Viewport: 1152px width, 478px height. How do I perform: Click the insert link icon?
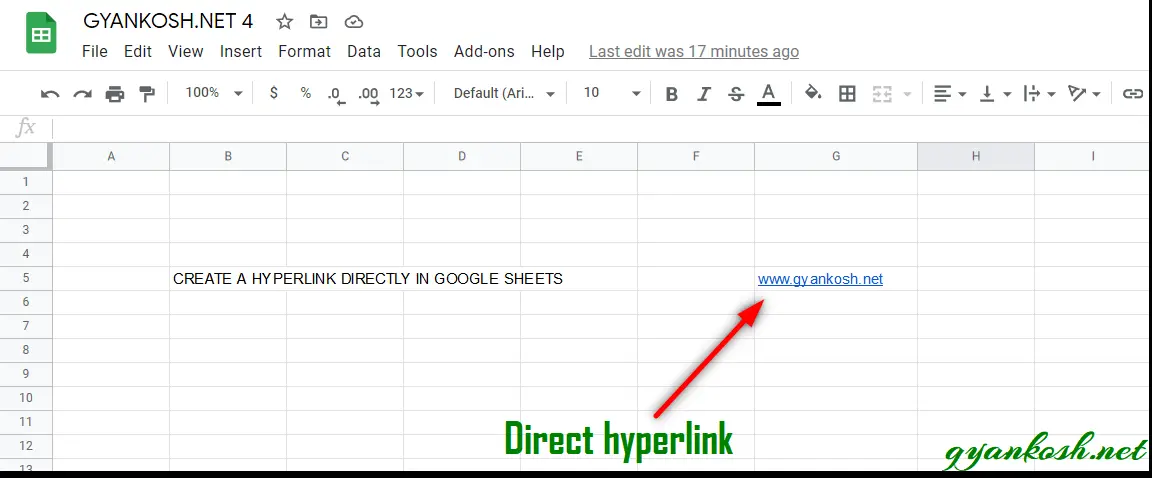[1134, 94]
